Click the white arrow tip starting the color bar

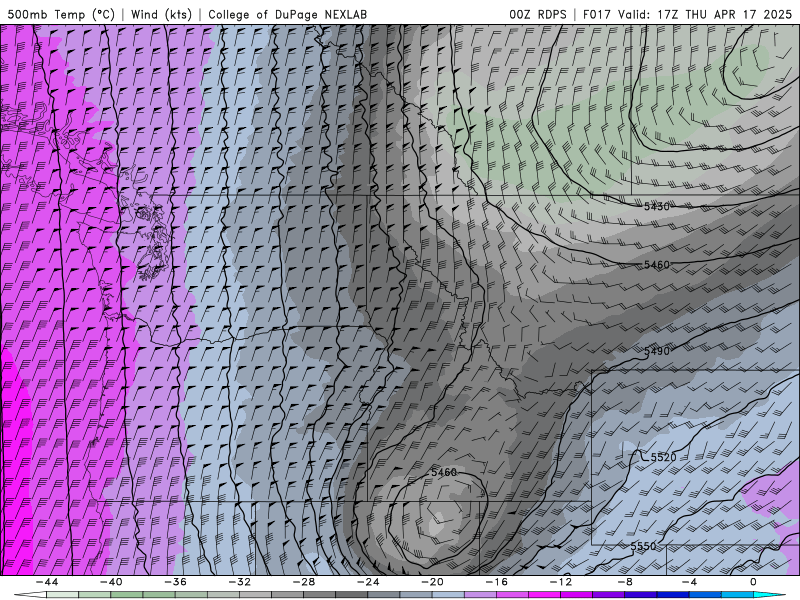30,595
